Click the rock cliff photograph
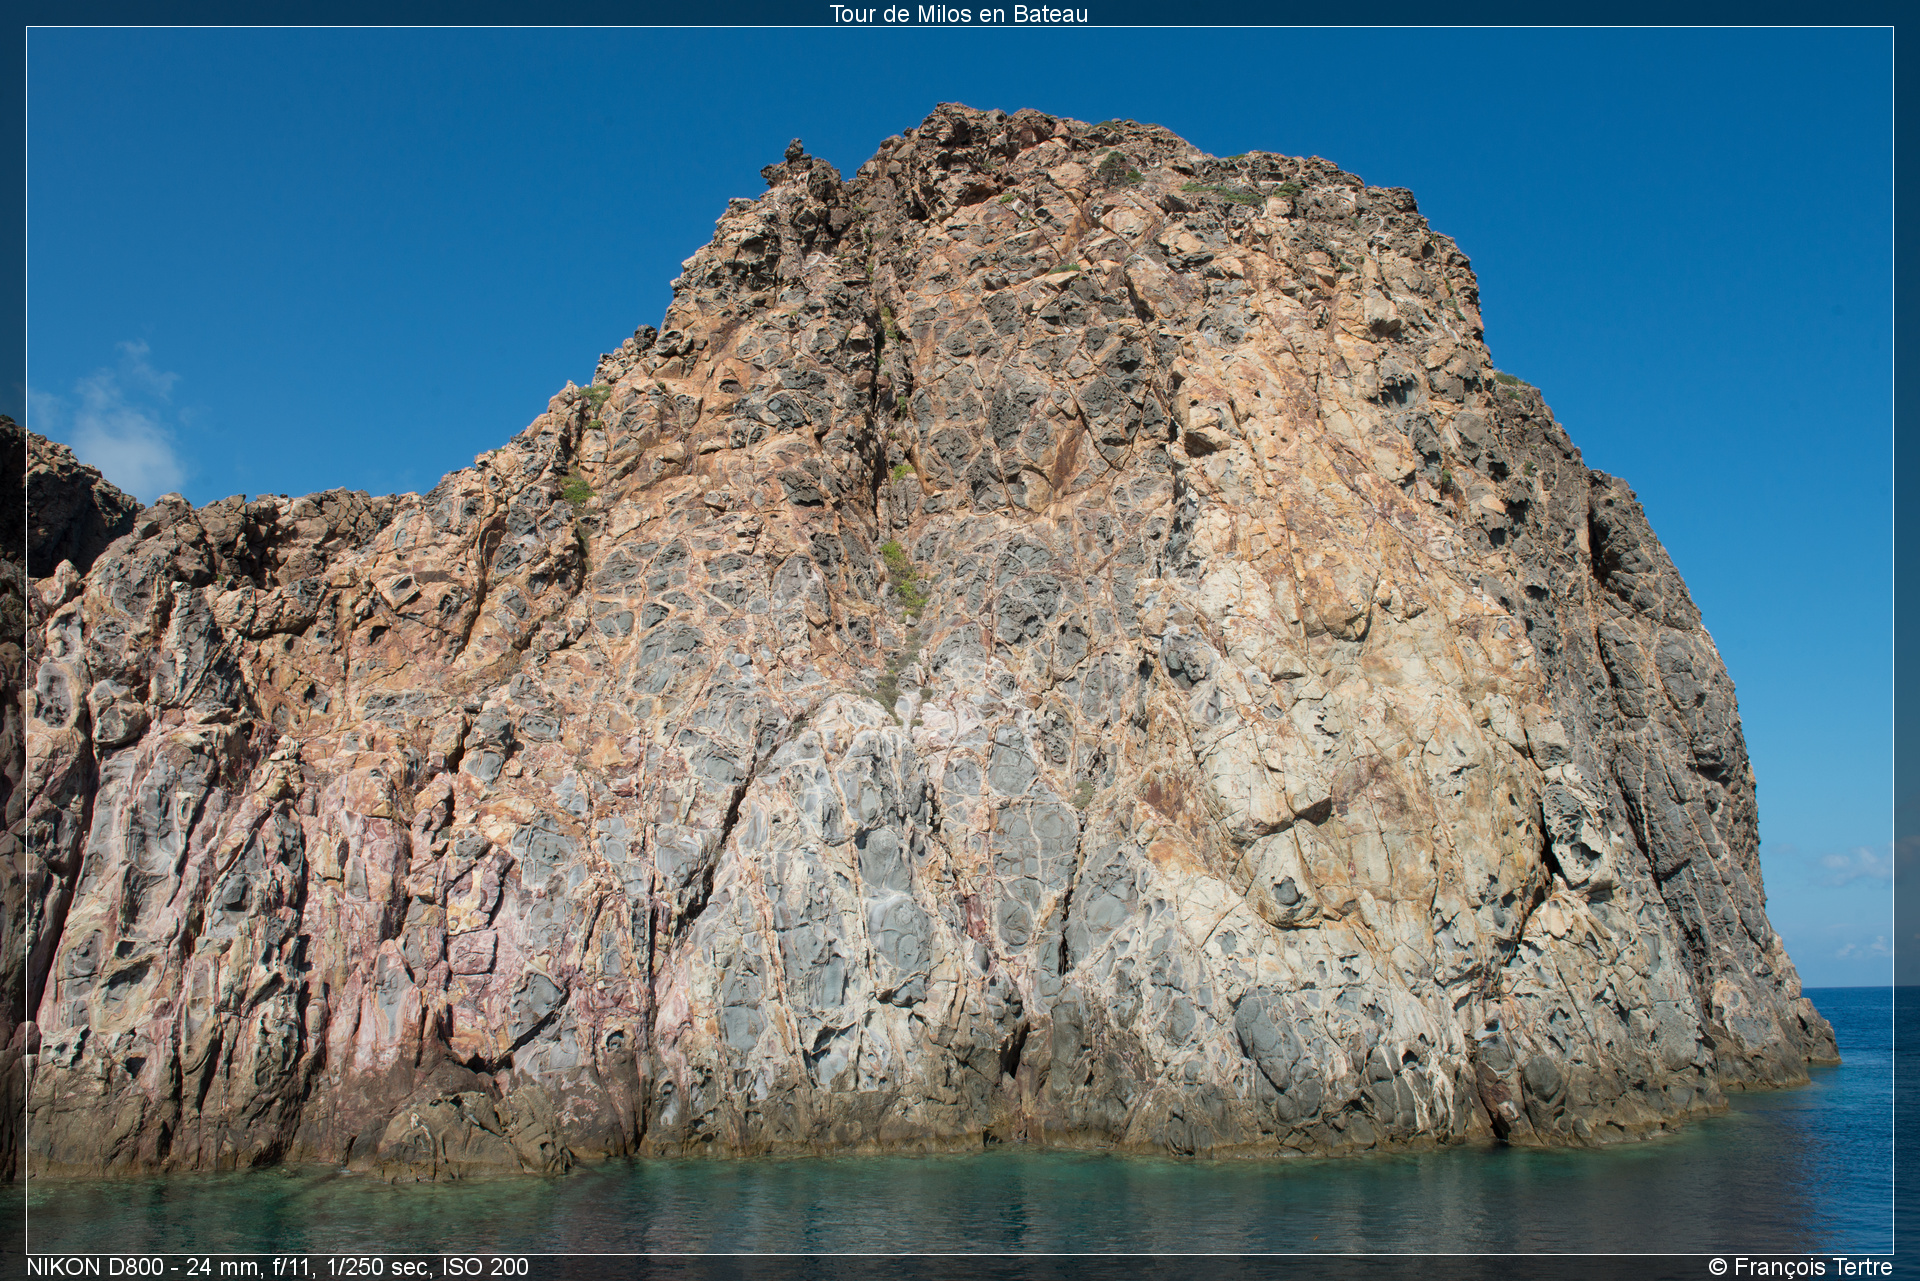Image resolution: width=1920 pixels, height=1281 pixels. click(x=959, y=640)
